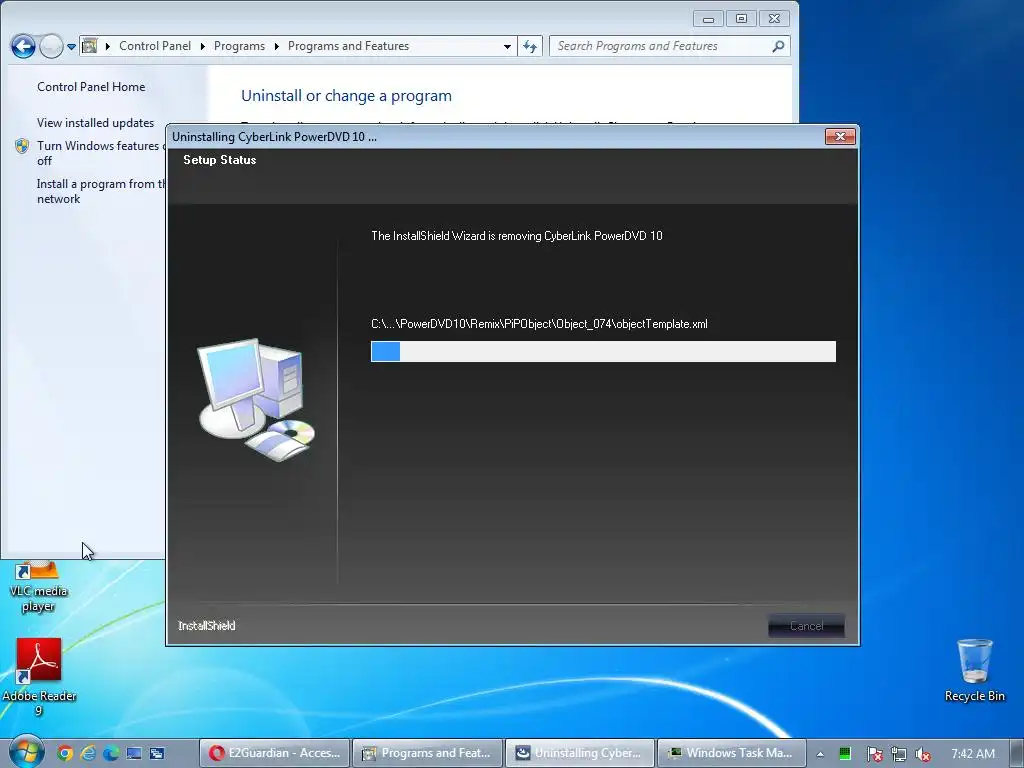Click the 7:42 AM clock
This screenshot has height=768, width=1024.
point(972,754)
